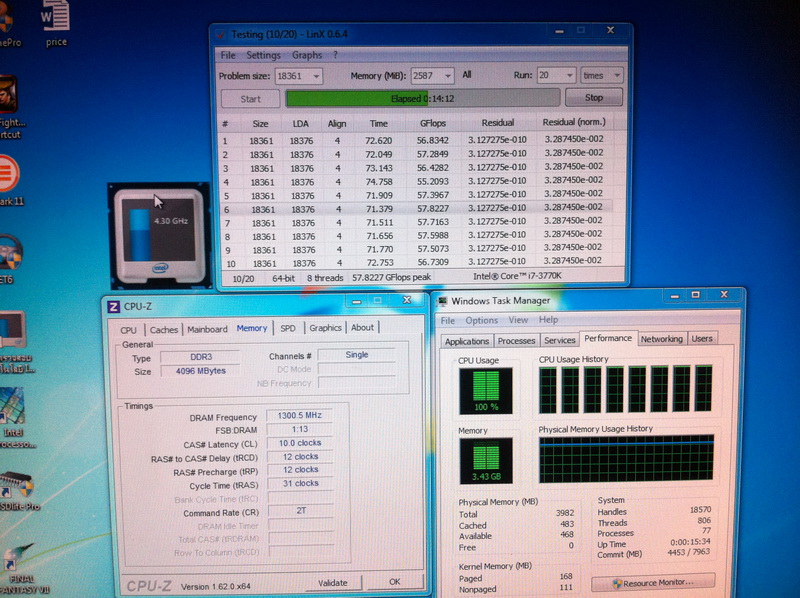Click the green Elapsed progress bar
Image resolution: width=800 pixels, height=598 pixels.
[x=422, y=99]
